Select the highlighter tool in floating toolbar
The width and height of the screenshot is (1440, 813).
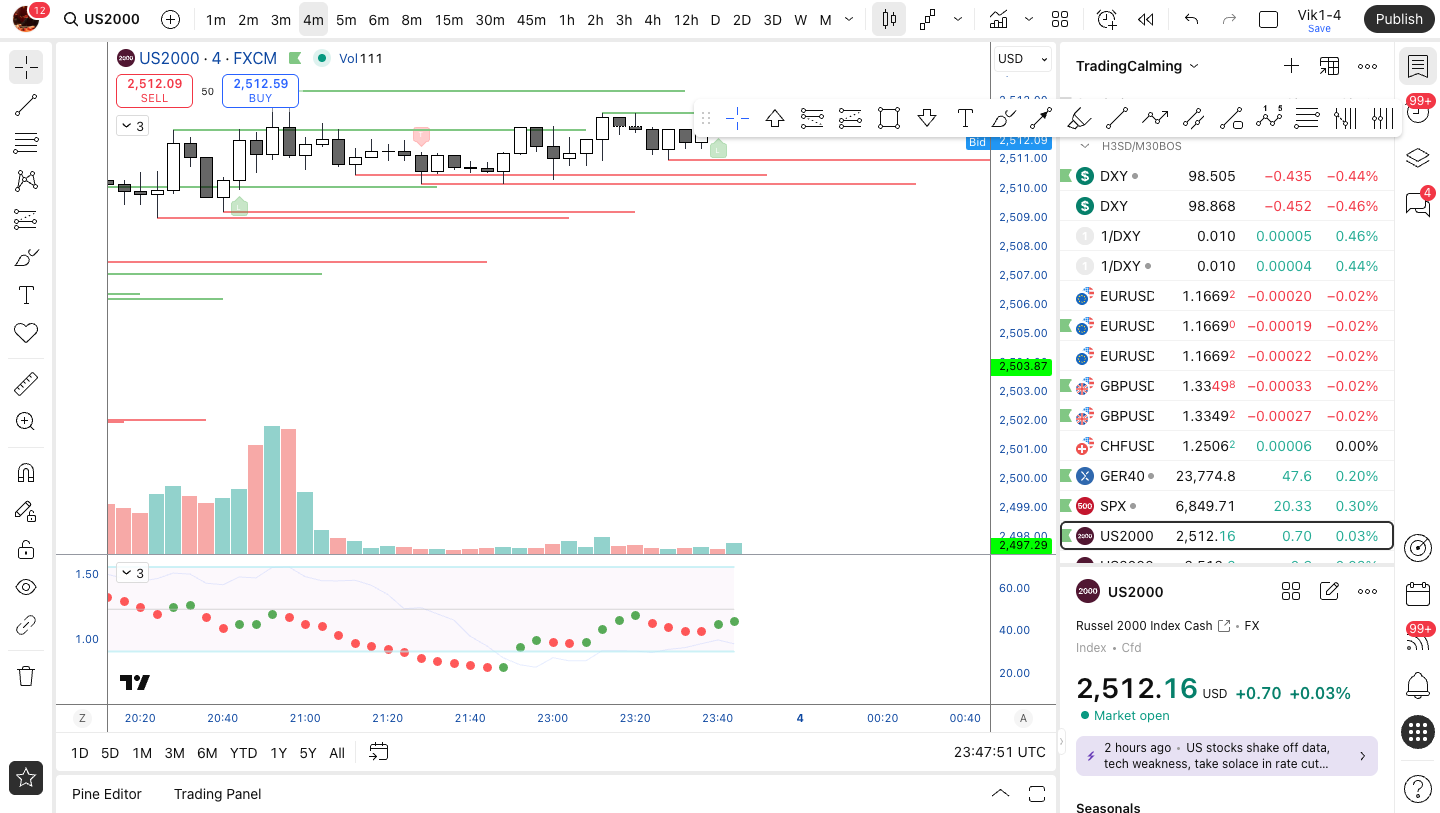coord(1079,119)
